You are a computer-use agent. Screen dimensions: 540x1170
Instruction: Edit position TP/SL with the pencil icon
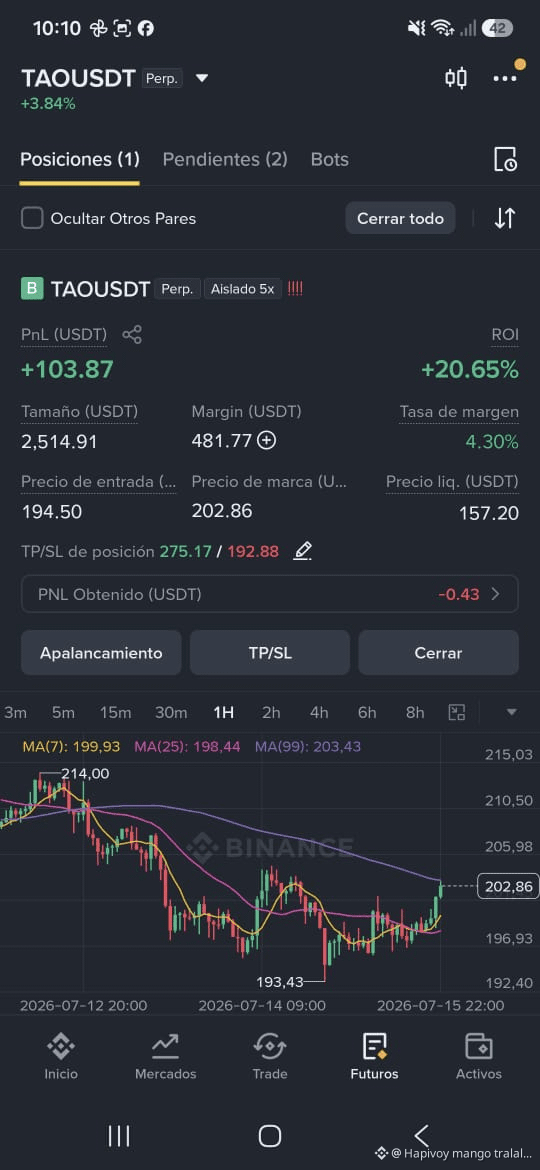[302, 551]
